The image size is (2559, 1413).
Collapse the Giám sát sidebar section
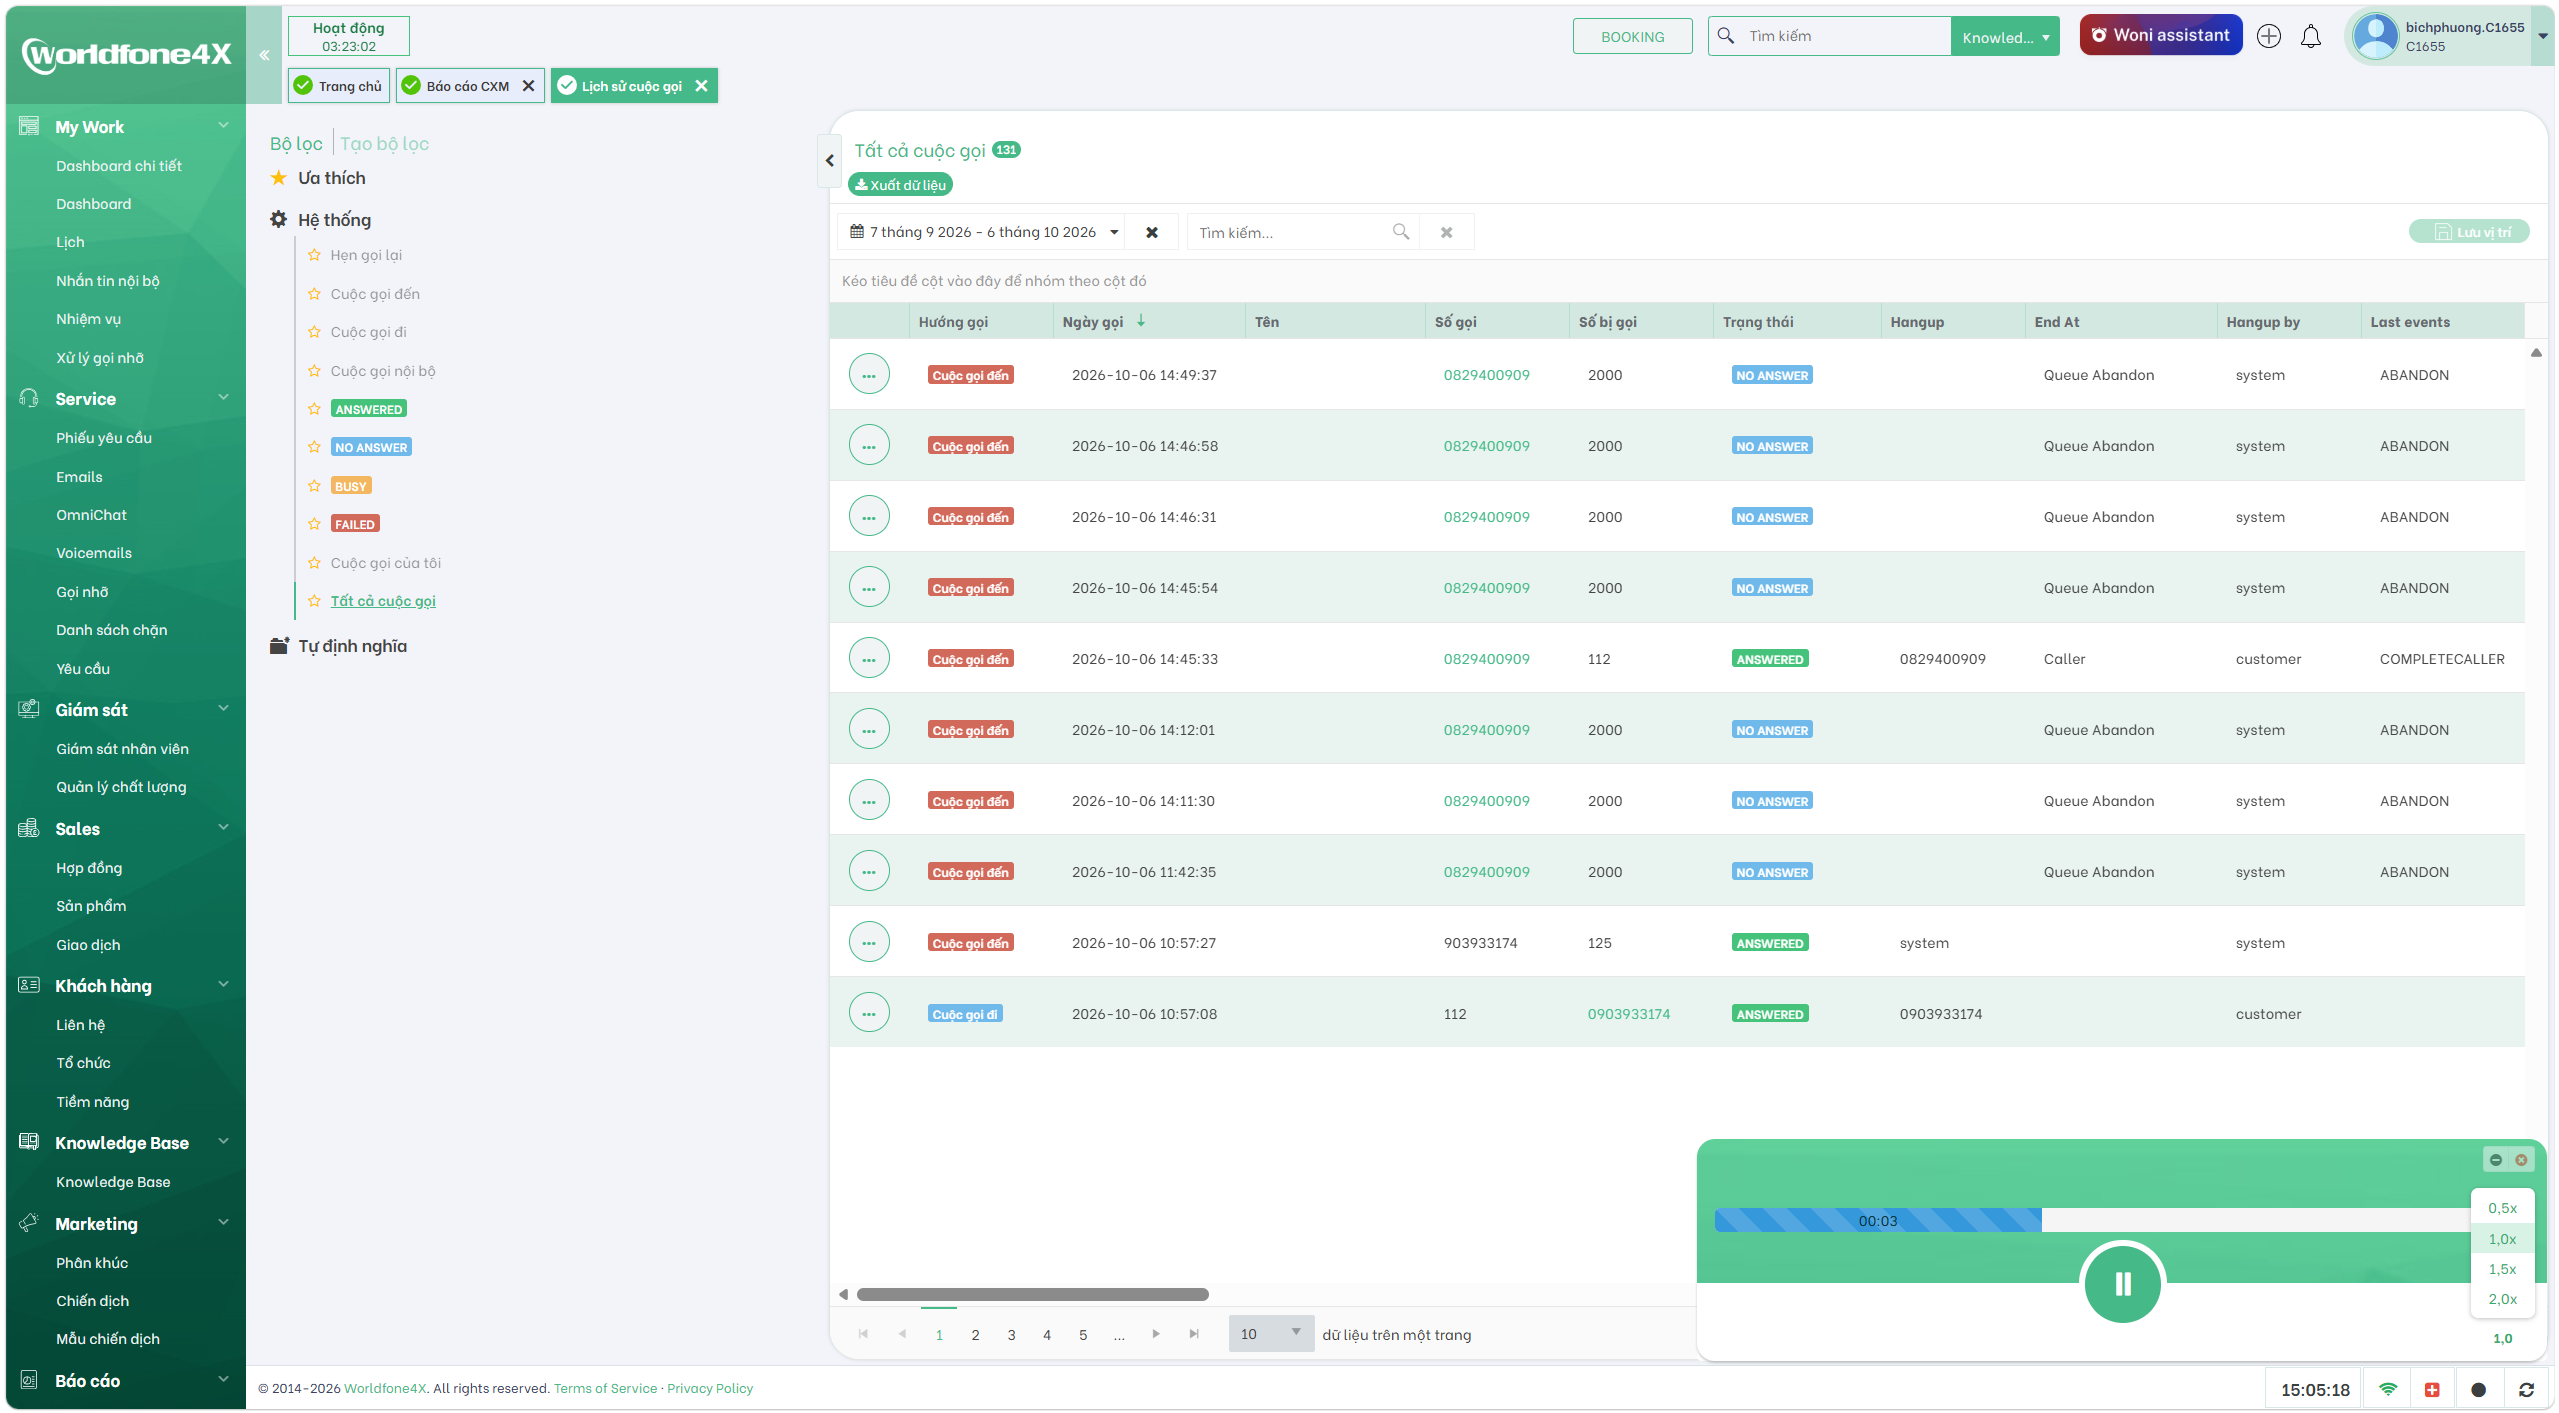click(223, 709)
